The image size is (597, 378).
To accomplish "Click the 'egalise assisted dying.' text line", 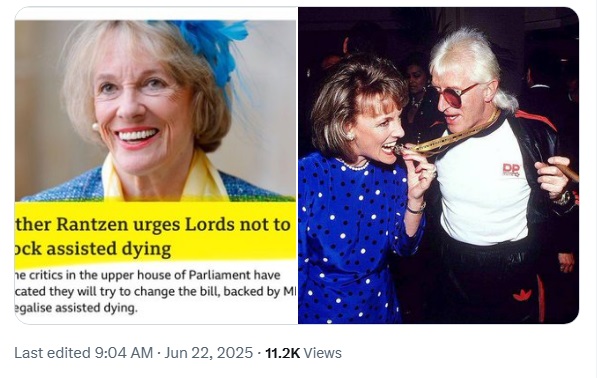I will click(x=76, y=308).
